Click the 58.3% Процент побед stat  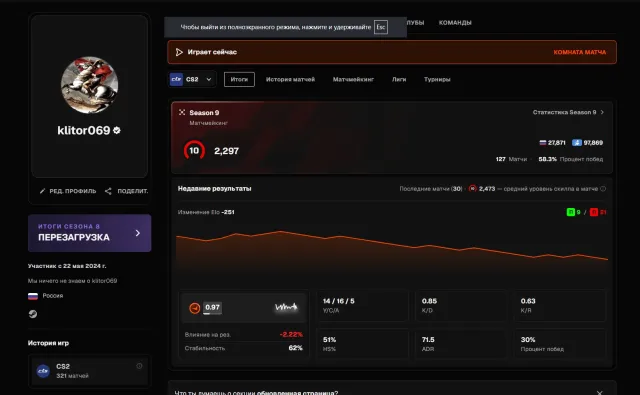point(571,159)
